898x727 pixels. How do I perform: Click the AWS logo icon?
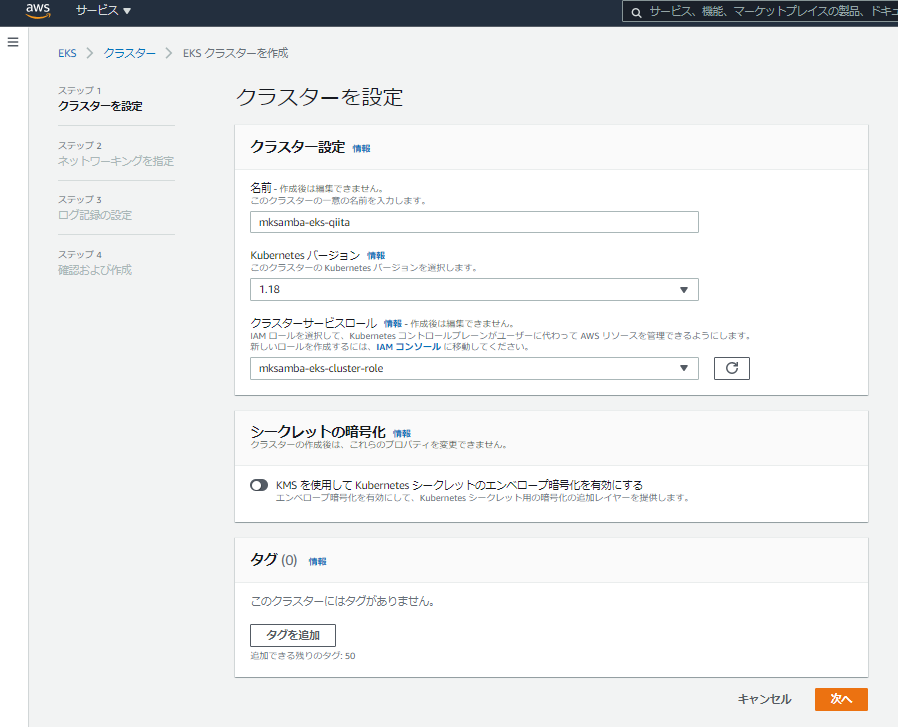tap(38, 11)
